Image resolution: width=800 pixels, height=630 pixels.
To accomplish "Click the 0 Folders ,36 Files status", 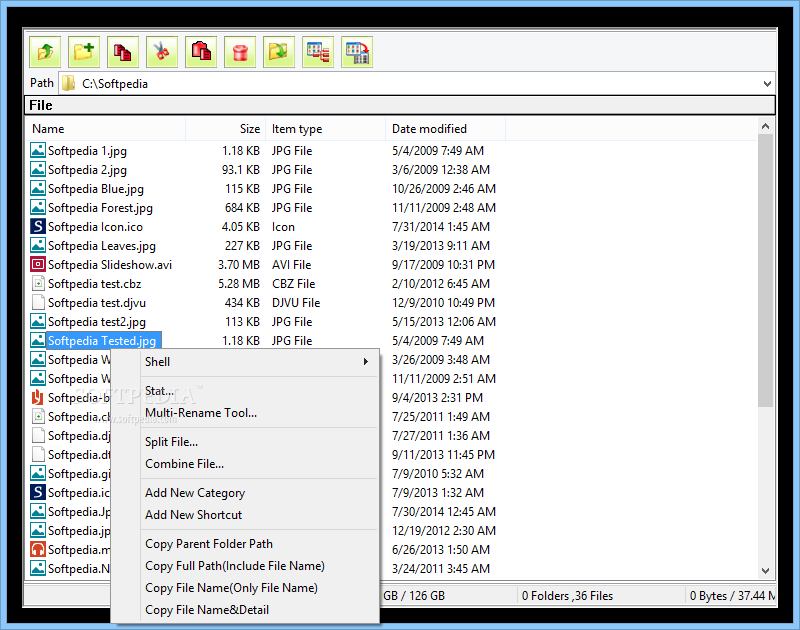I will coord(567,595).
